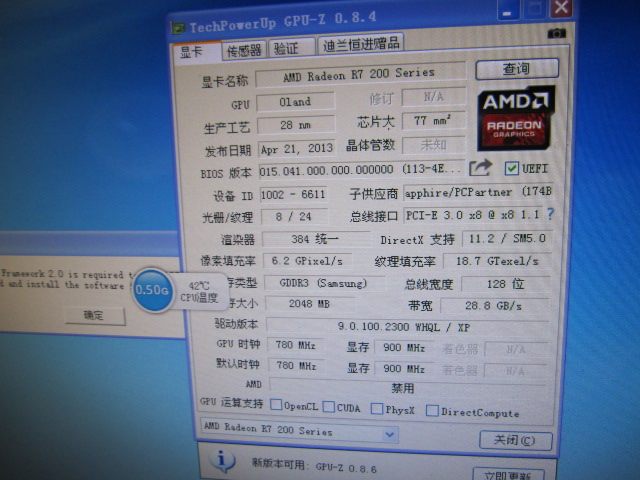Switch to the 显卡 tab
Image resolution: width=640 pixels, height=480 pixels.
pos(197,52)
